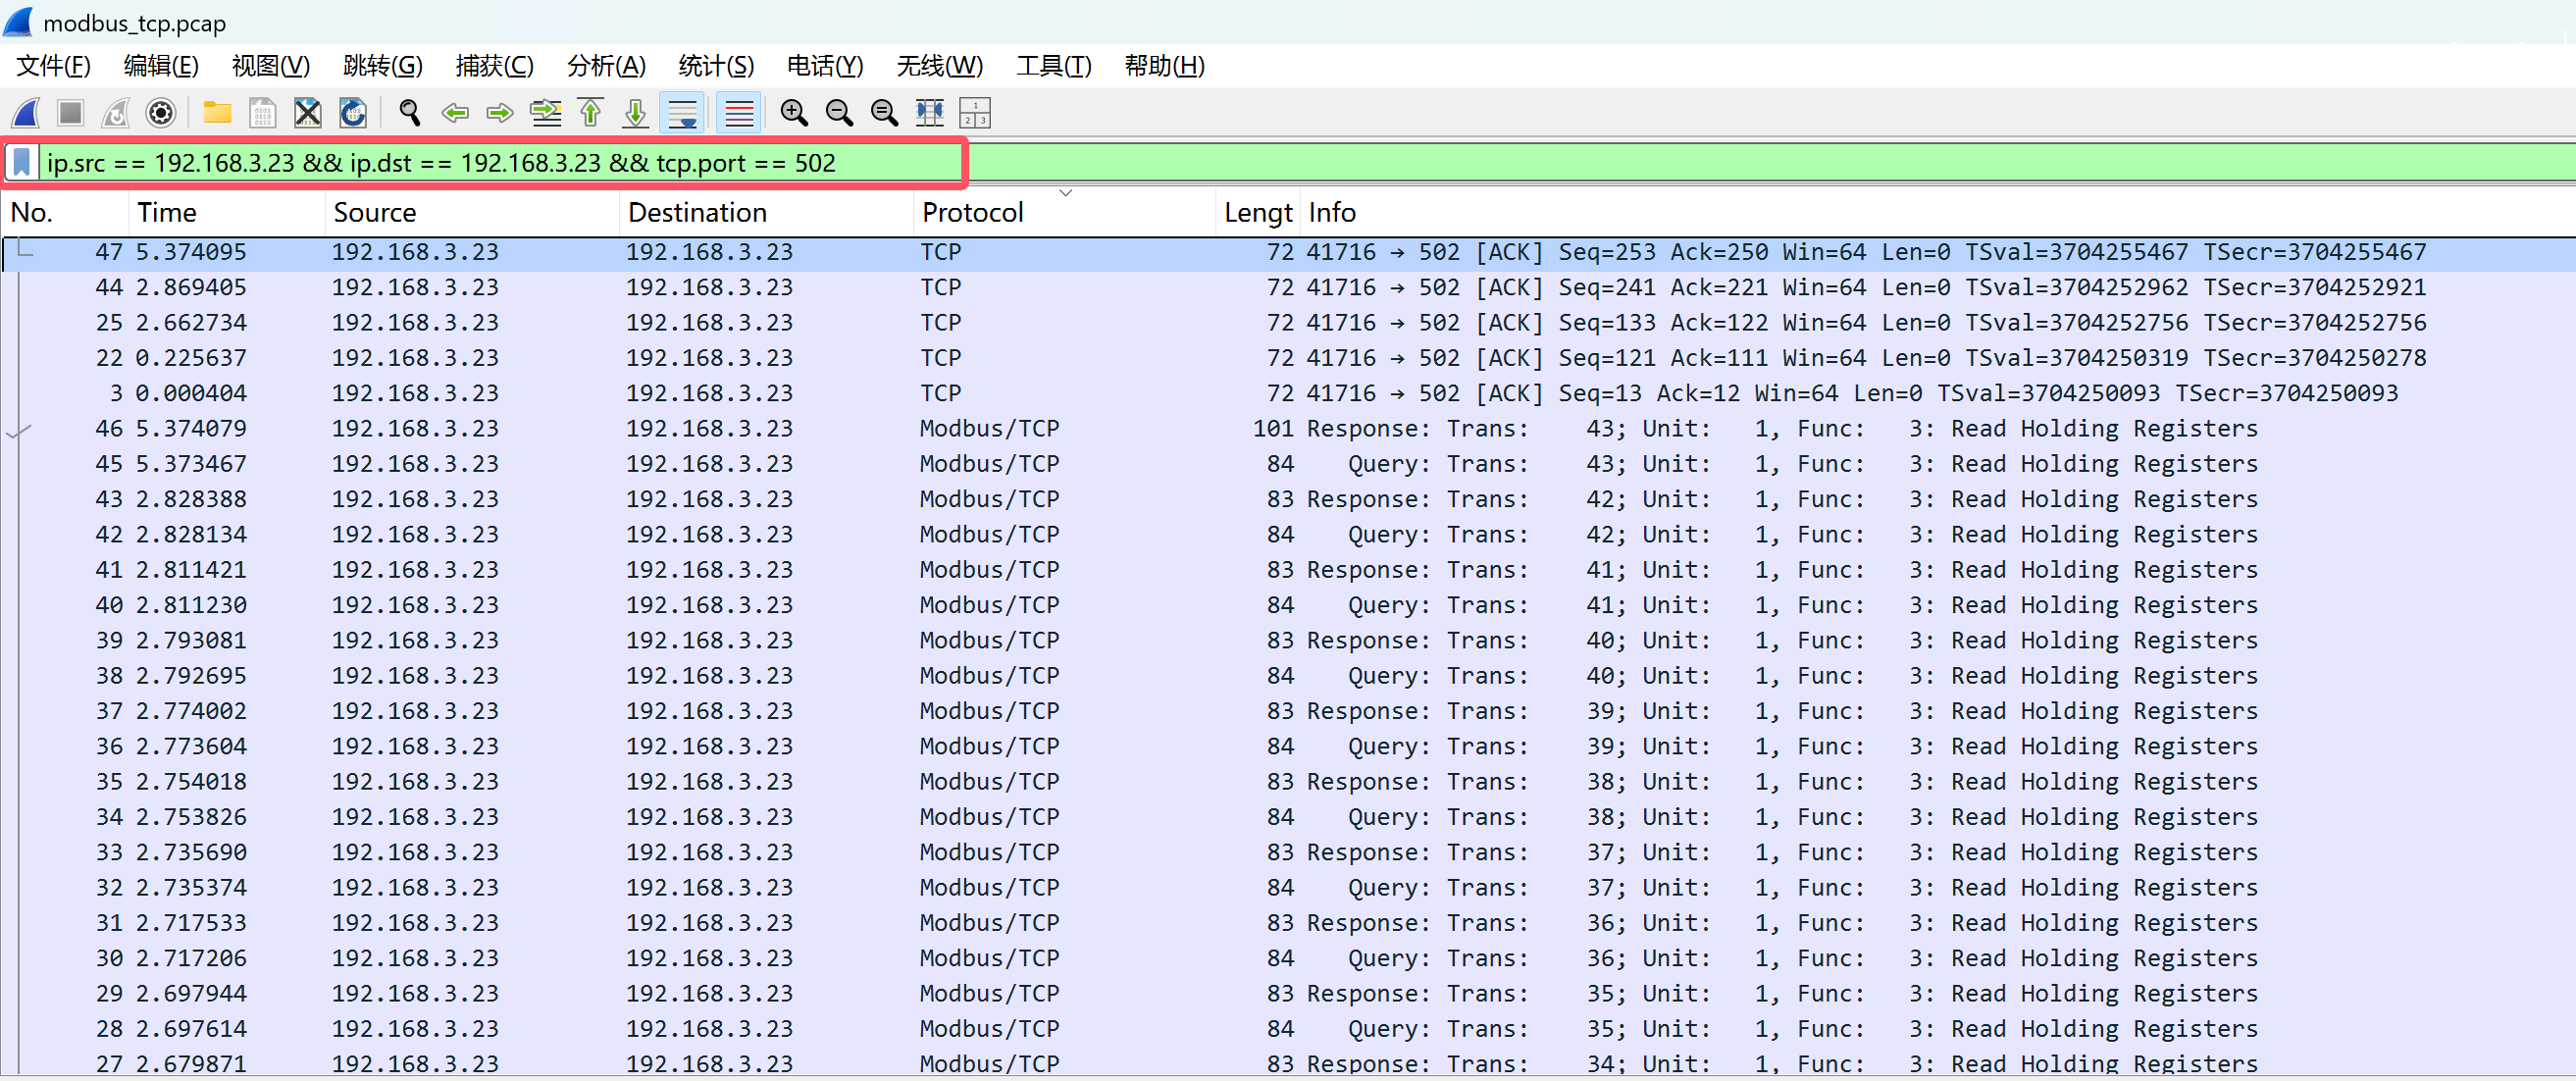Reload this capture file
Viewport: 2576px width, 1081px height.
353,113
